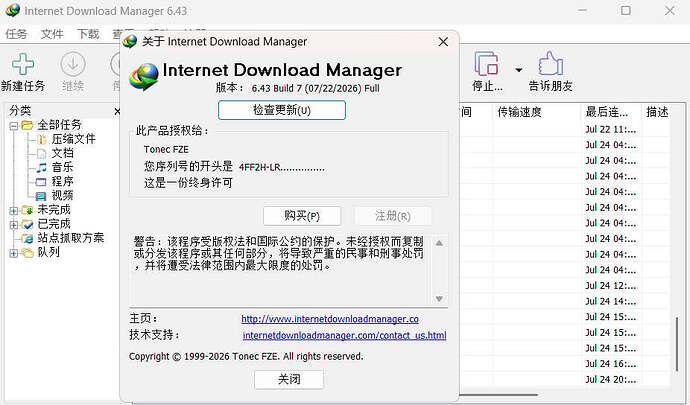
Task: Click the New Task (新建任务) plus icon
Action: [x=23, y=64]
